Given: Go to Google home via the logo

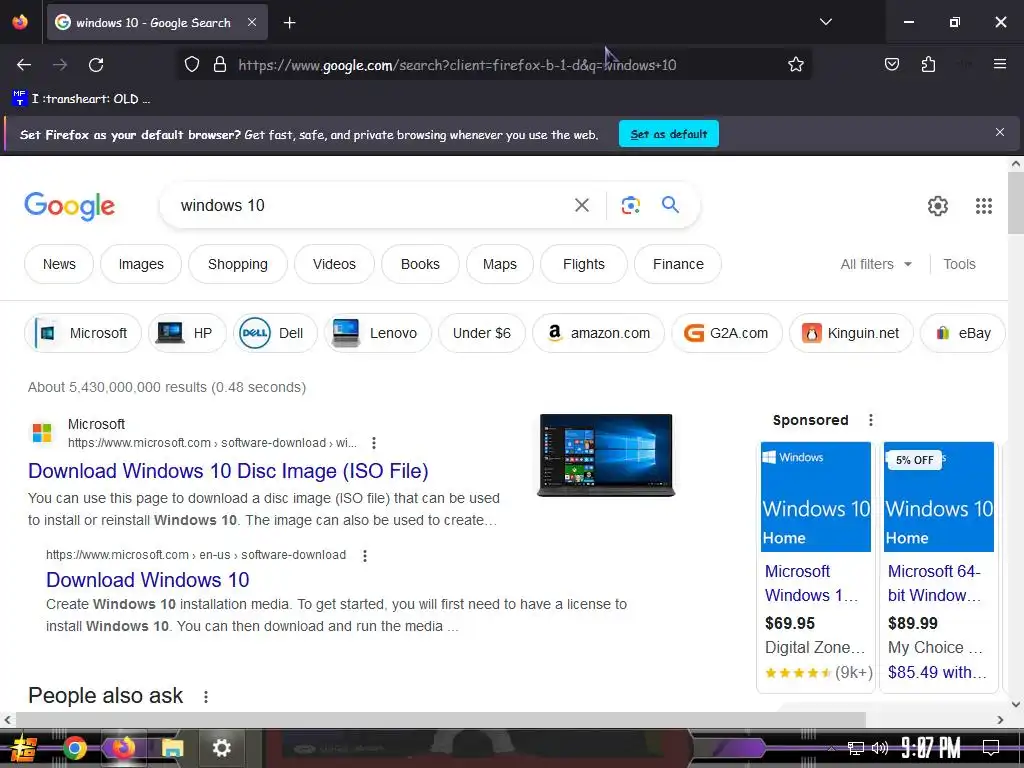Looking at the screenshot, I should click(x=69, y=206).
